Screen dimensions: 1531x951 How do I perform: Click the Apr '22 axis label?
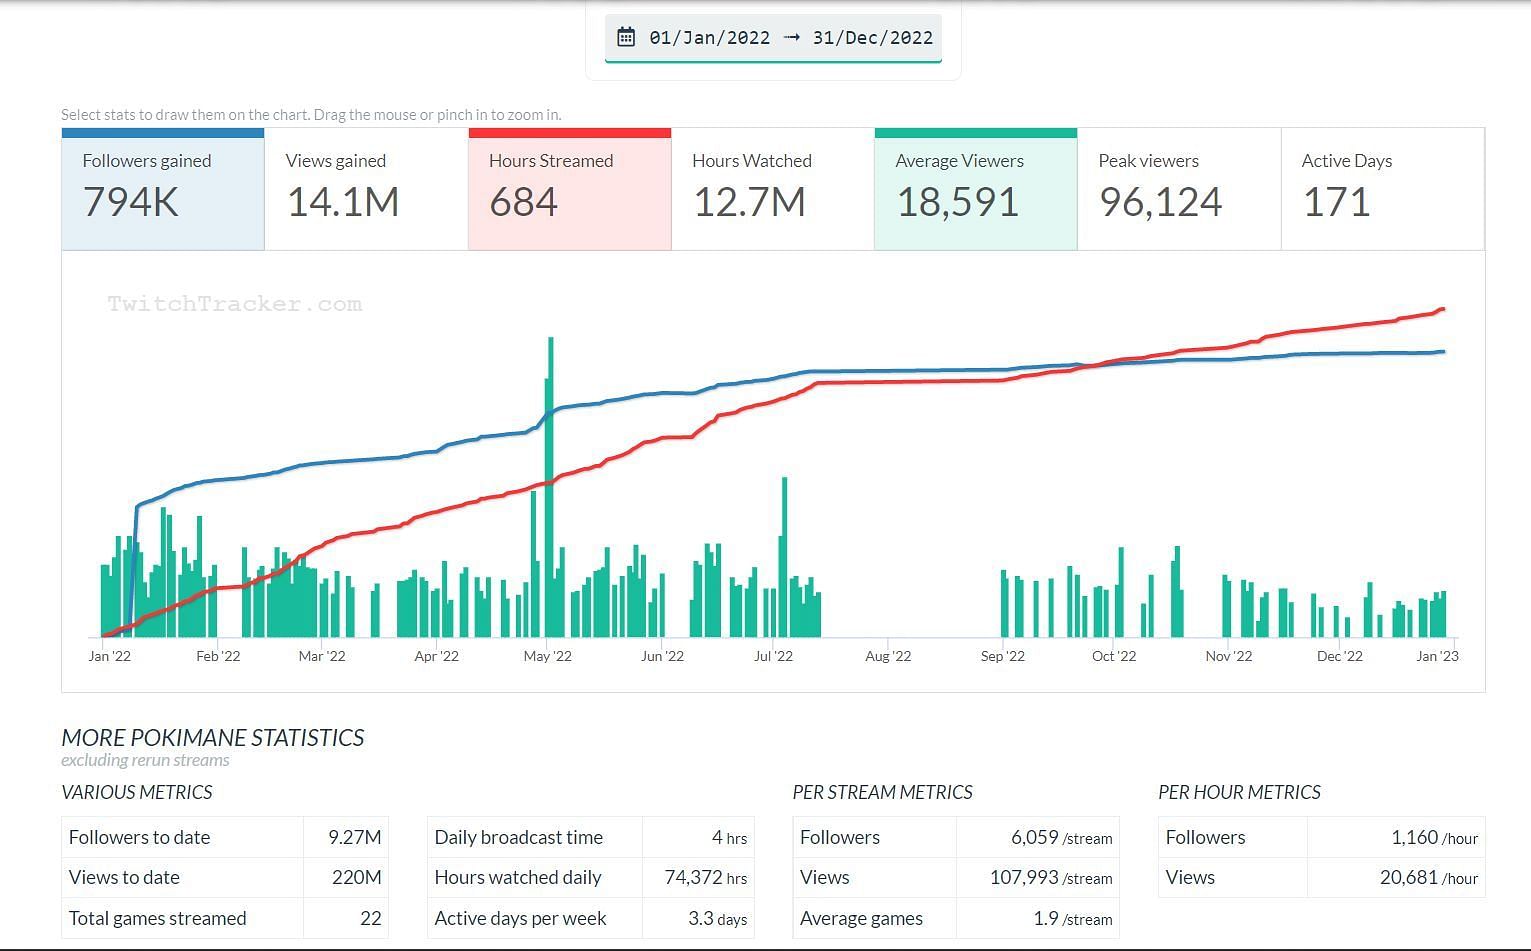coord(436,656)
